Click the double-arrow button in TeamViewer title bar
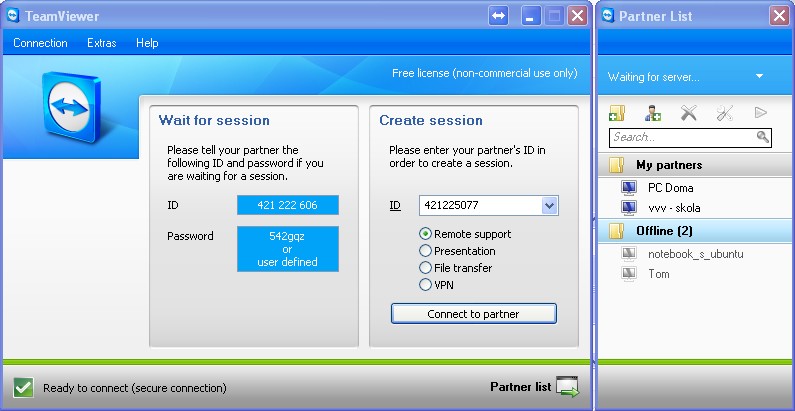 pos(498,16)
